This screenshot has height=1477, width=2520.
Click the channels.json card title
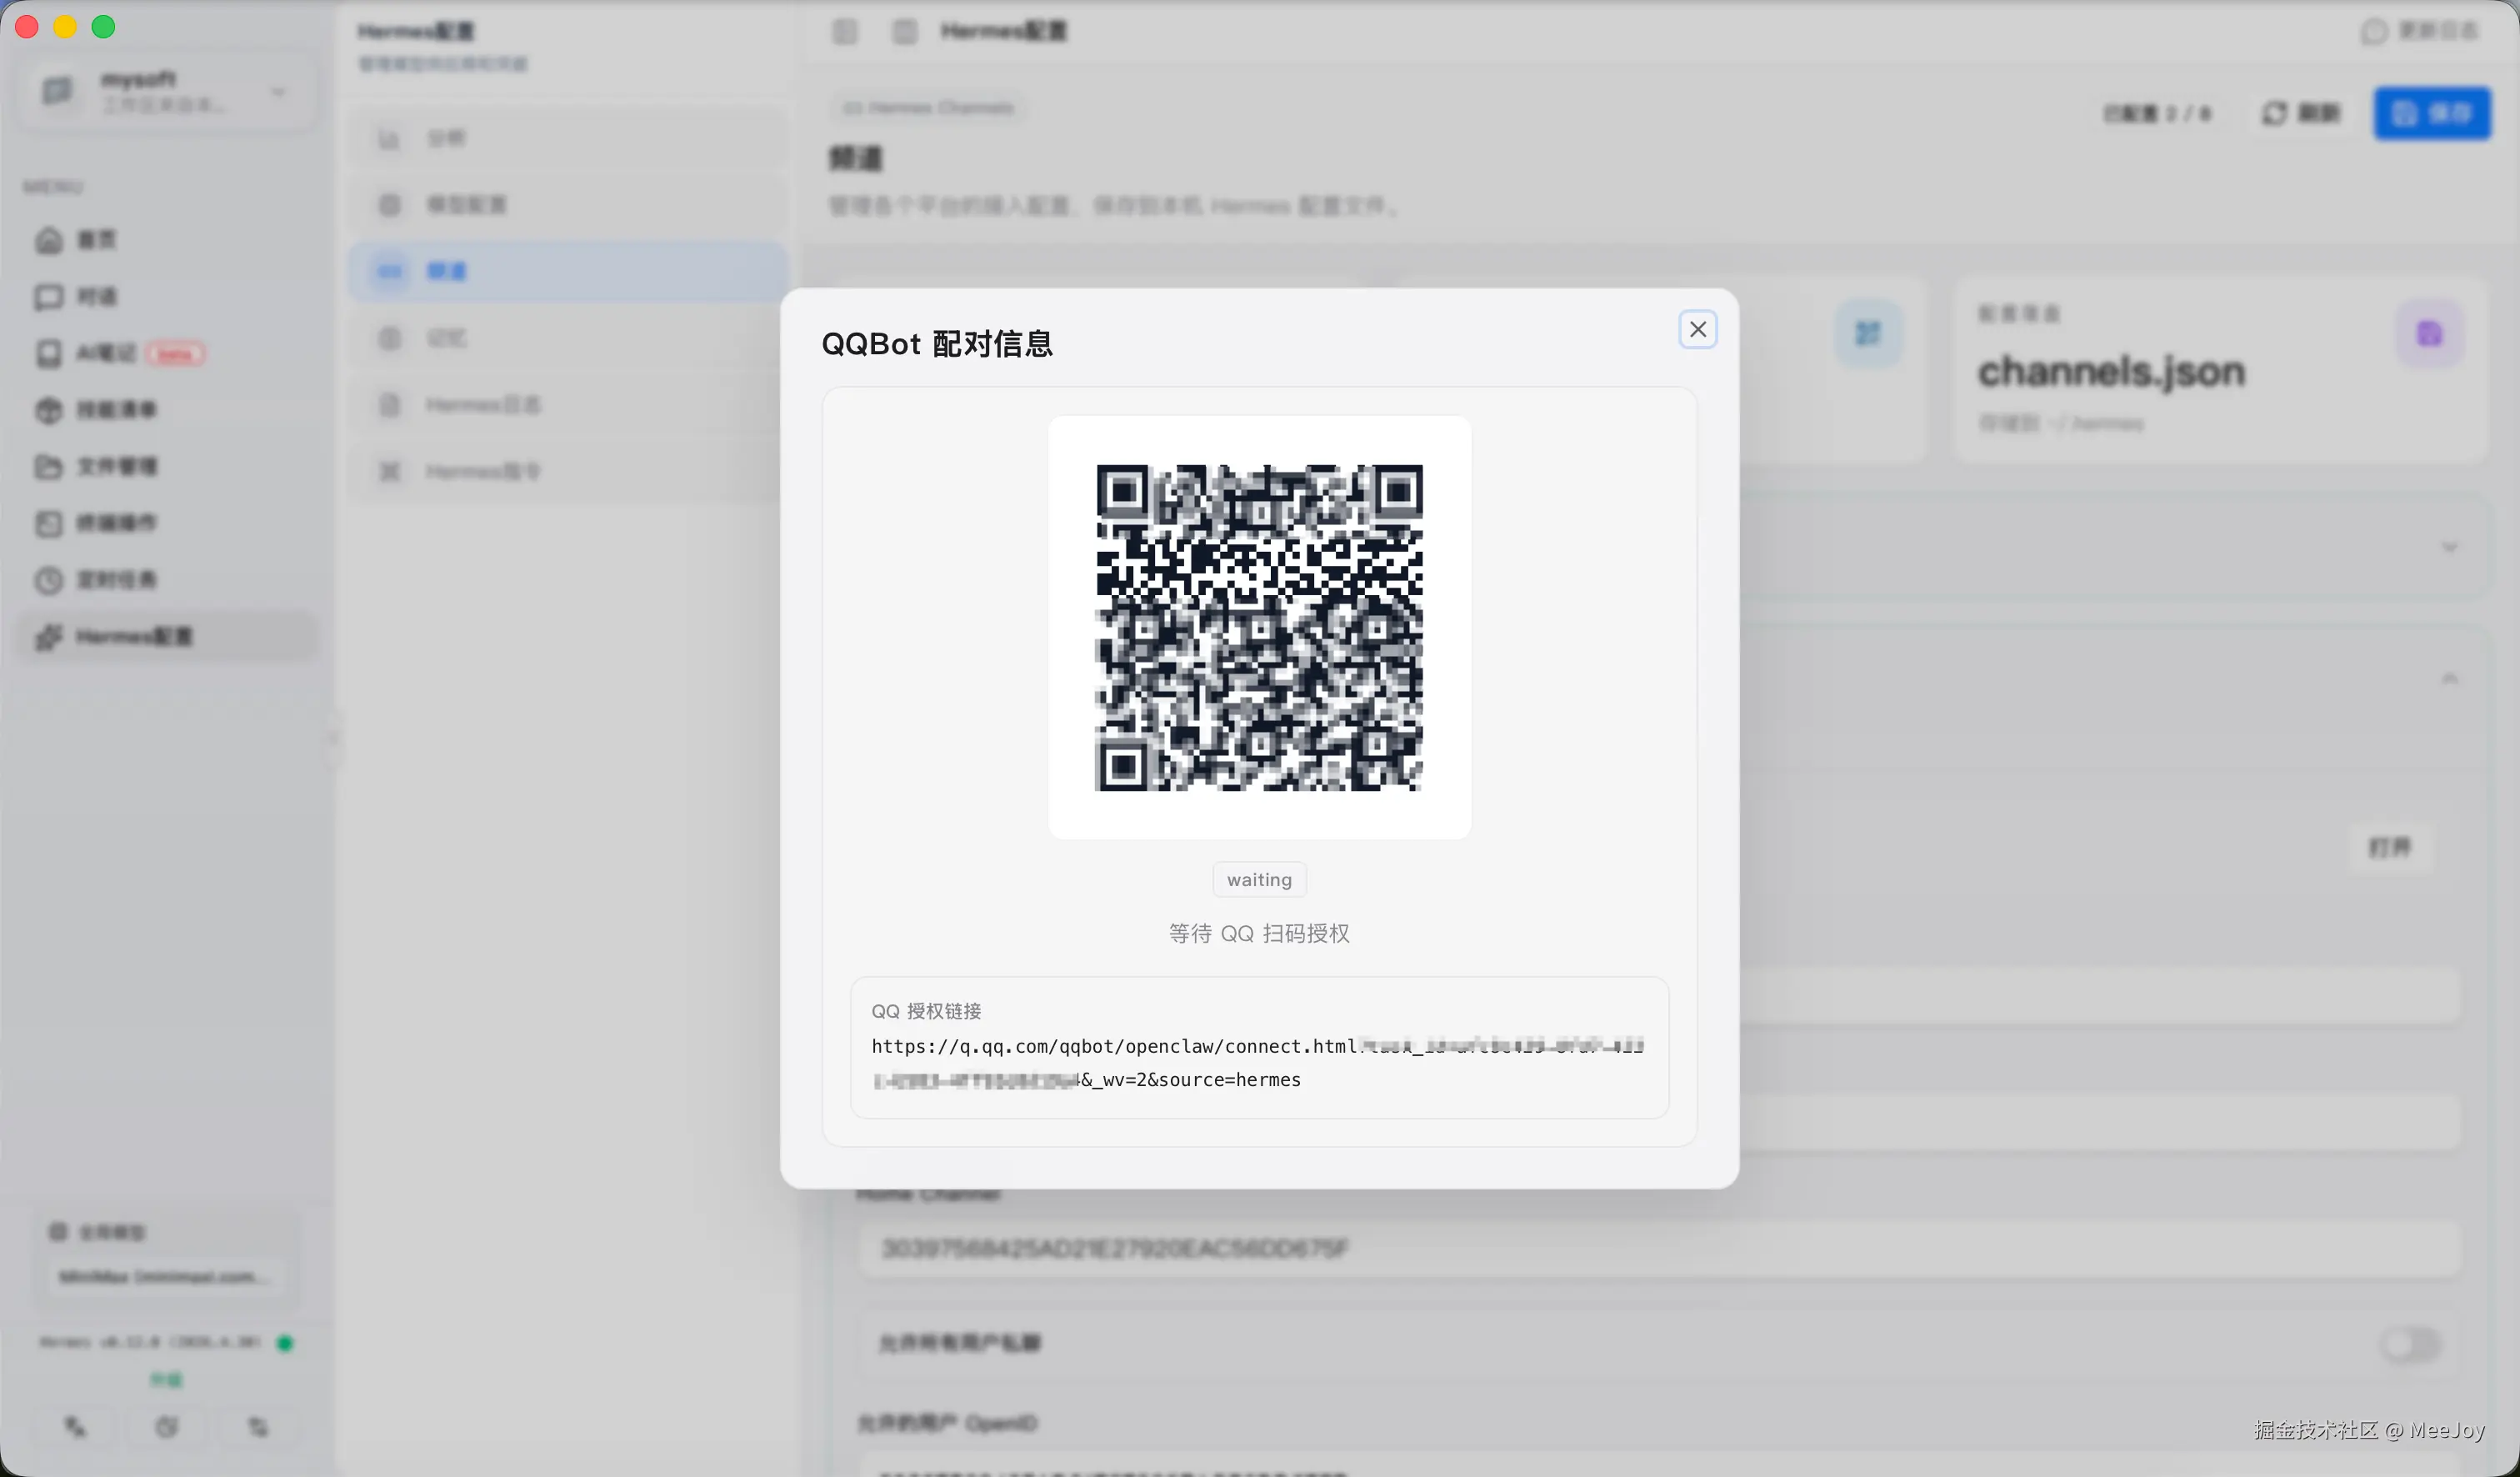pyautogui.click(x=2111, y=371)
